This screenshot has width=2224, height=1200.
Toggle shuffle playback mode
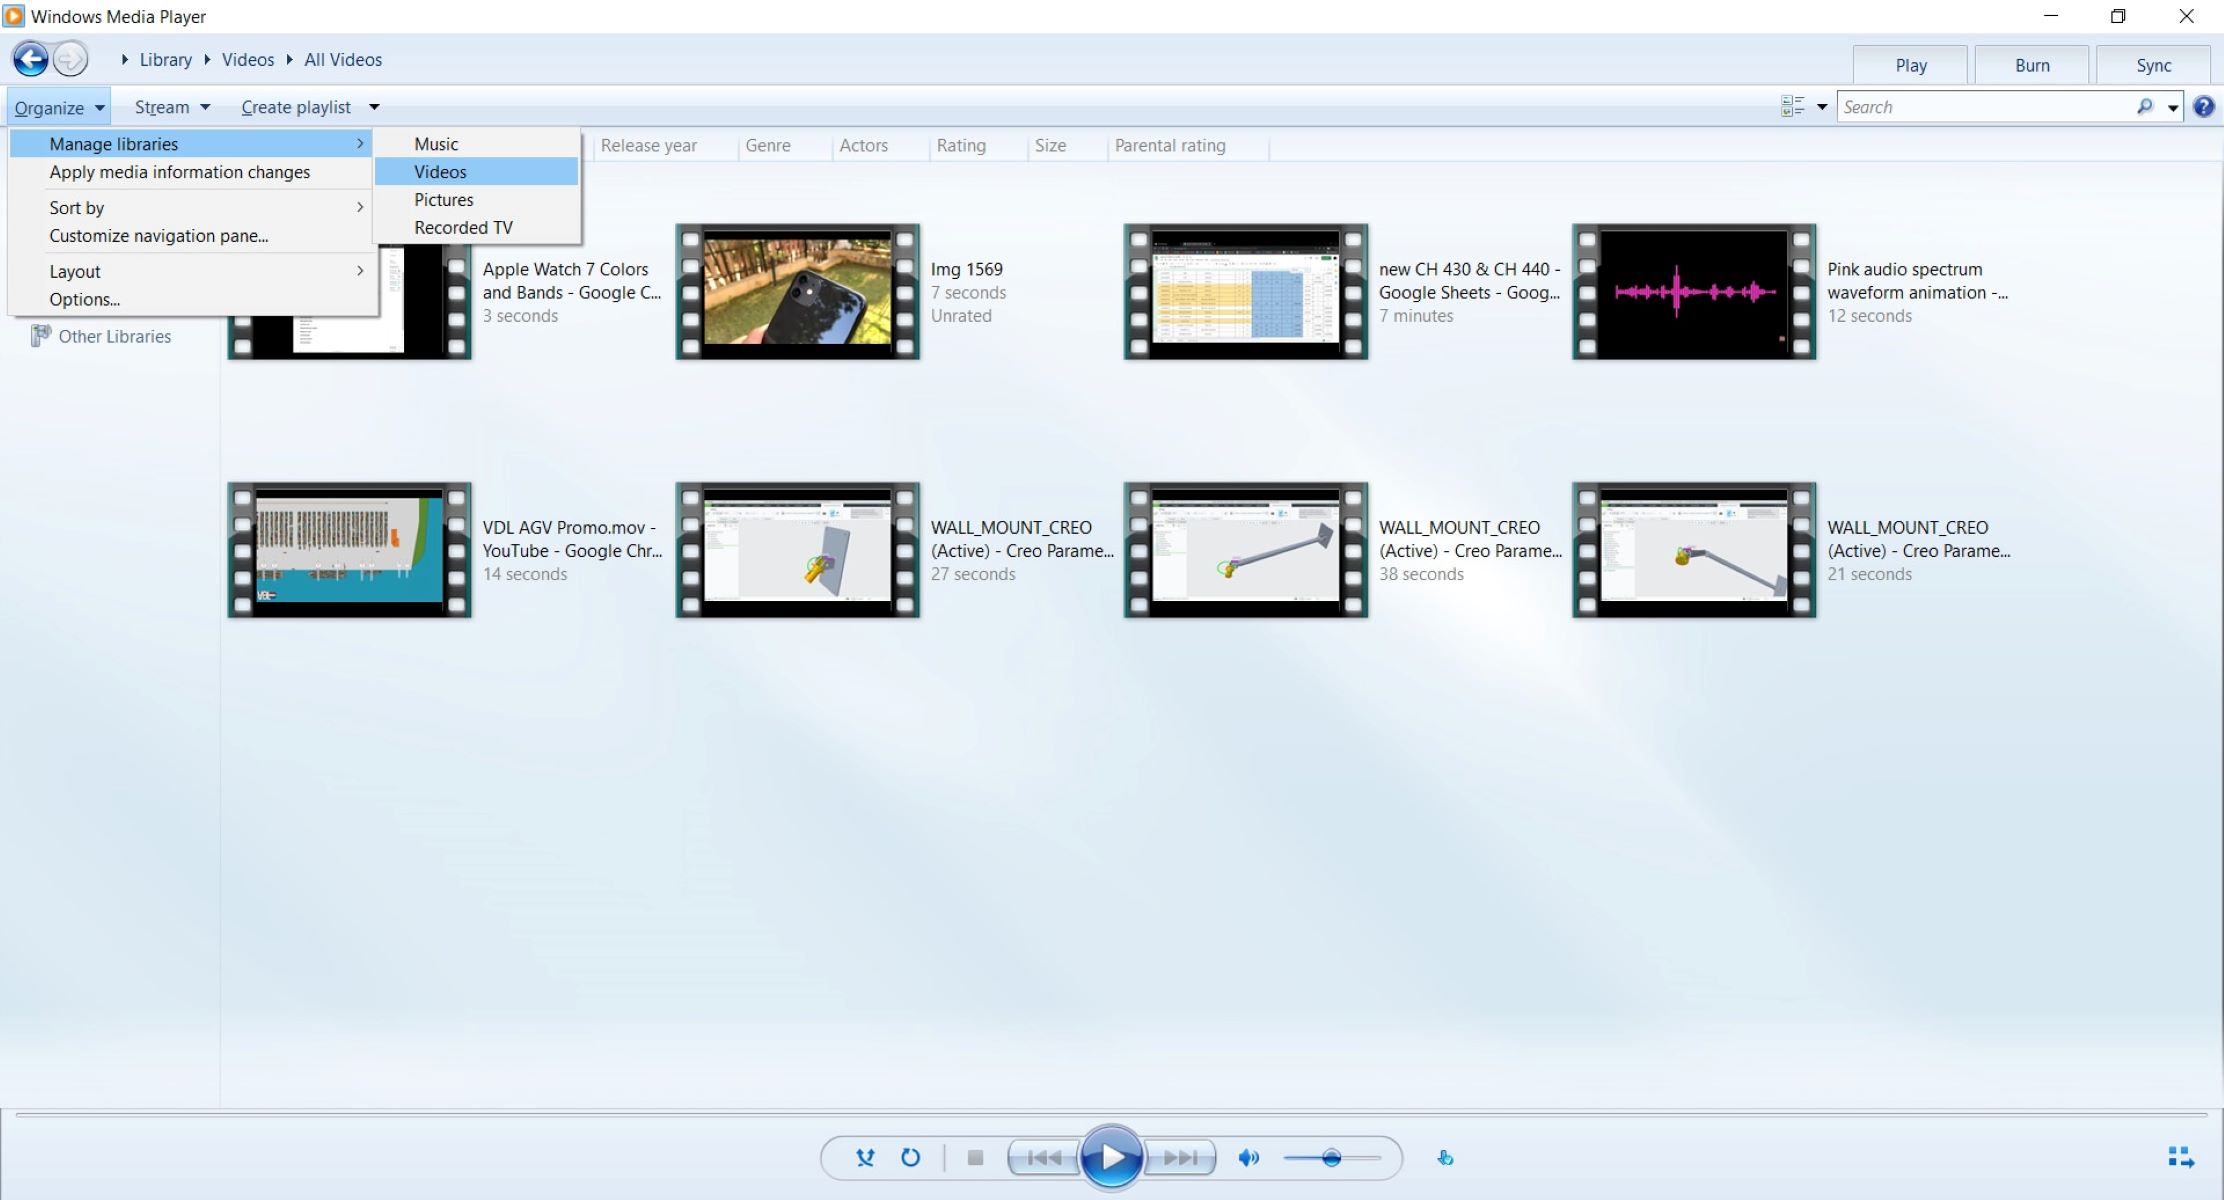coord(865,1157)
